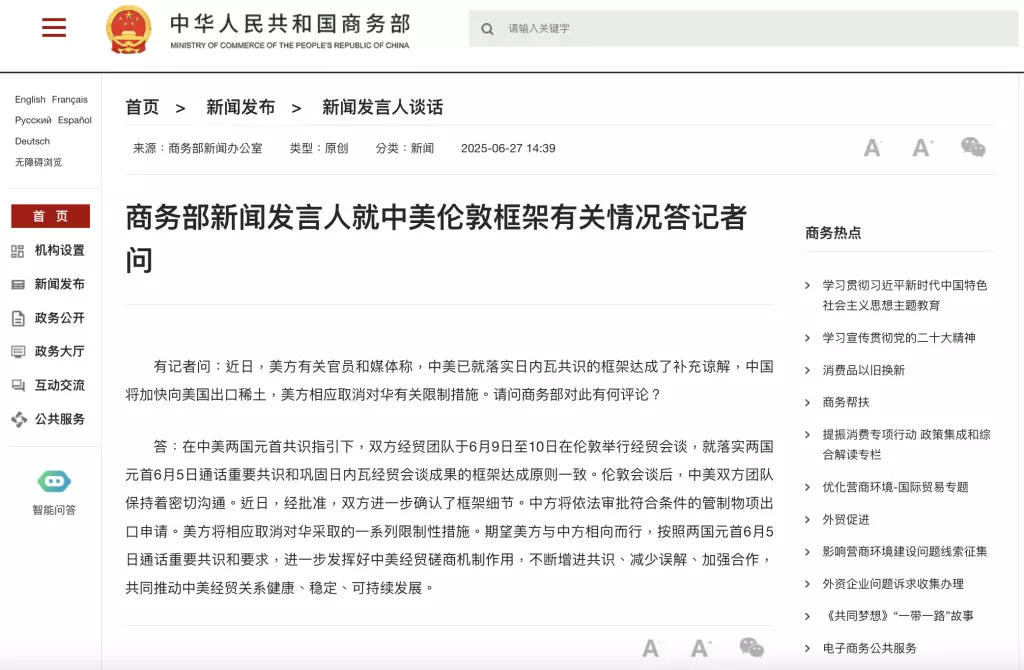
Task: Click the national emblem logo
Action: (x=129, y=29)
